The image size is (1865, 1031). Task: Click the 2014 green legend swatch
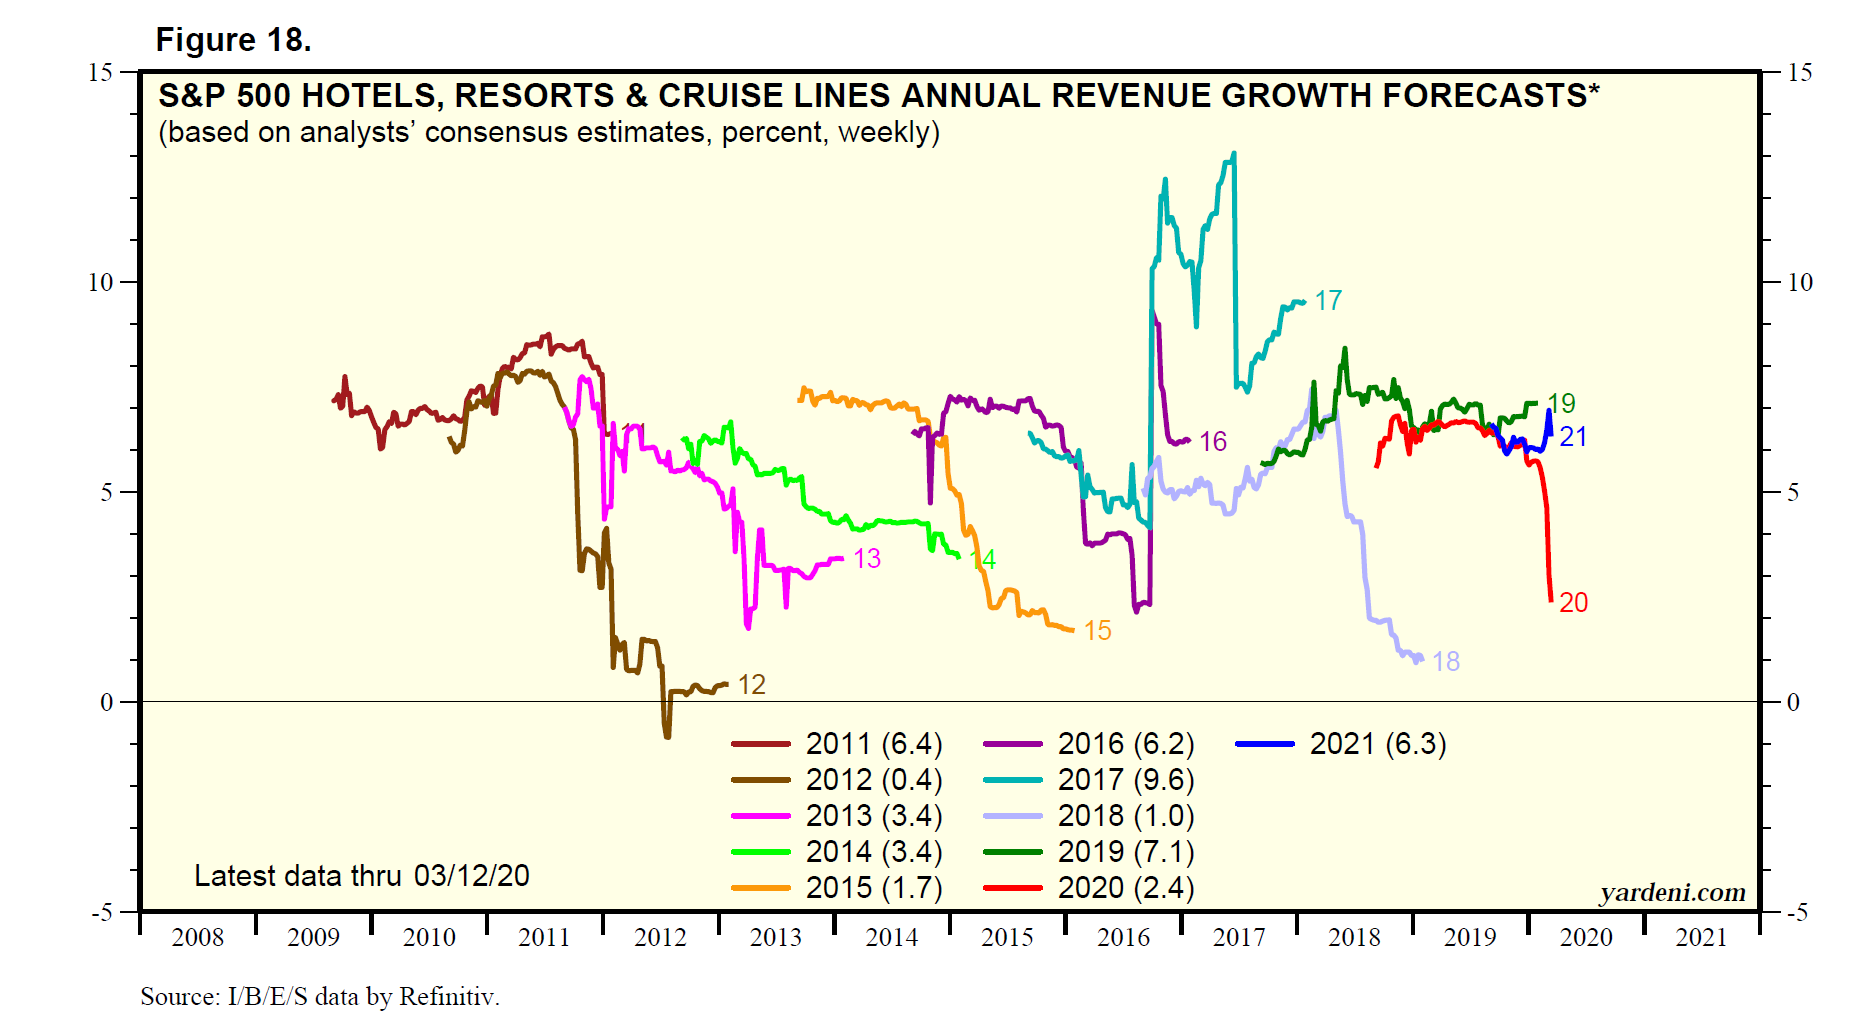[x=760, y=852]
